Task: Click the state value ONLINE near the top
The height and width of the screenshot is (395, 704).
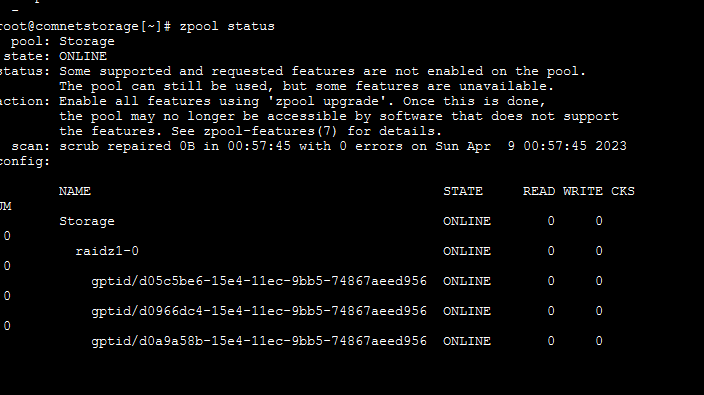Action: [x=83, y=57]
